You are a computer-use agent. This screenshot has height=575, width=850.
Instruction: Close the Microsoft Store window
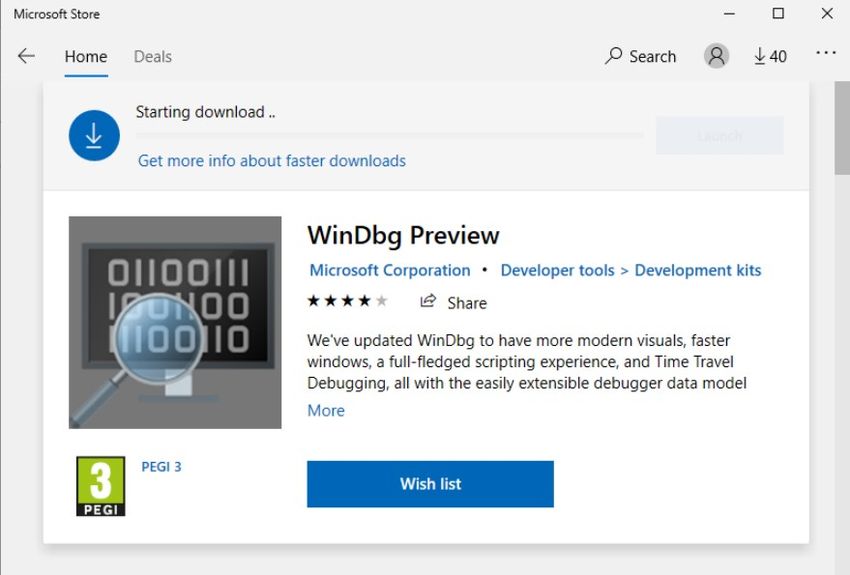tap(827, 14)
